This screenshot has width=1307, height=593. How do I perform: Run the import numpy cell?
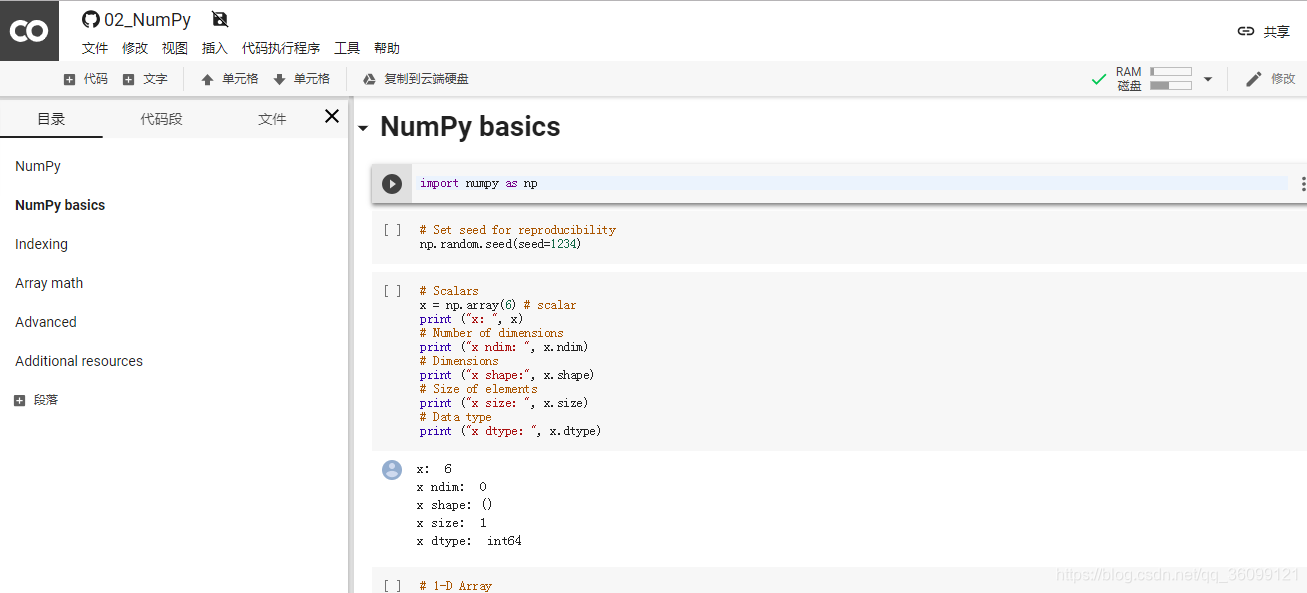tap(392, 183)
